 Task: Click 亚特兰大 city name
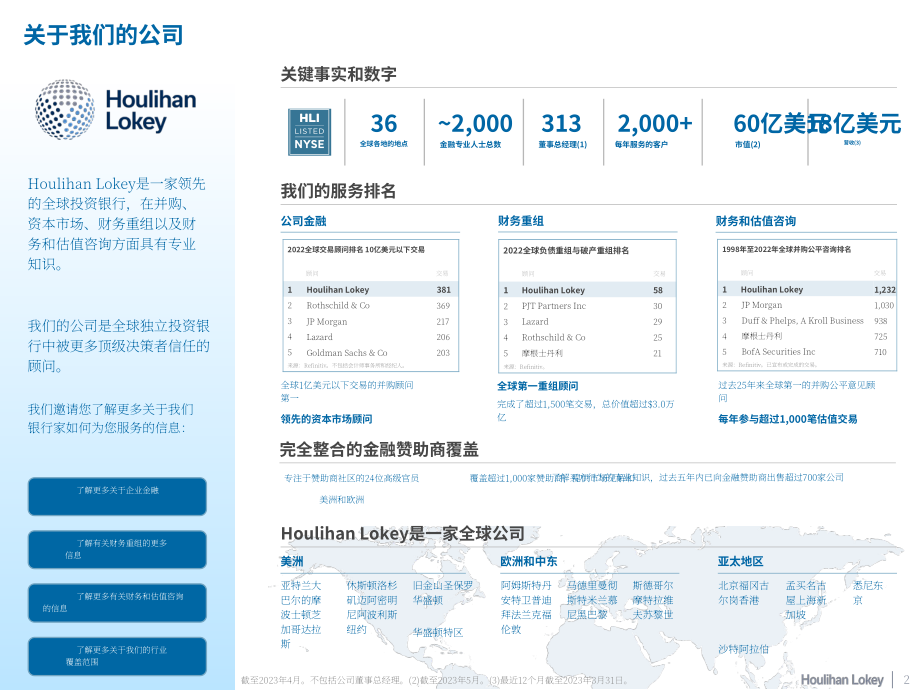pos(301,586)
